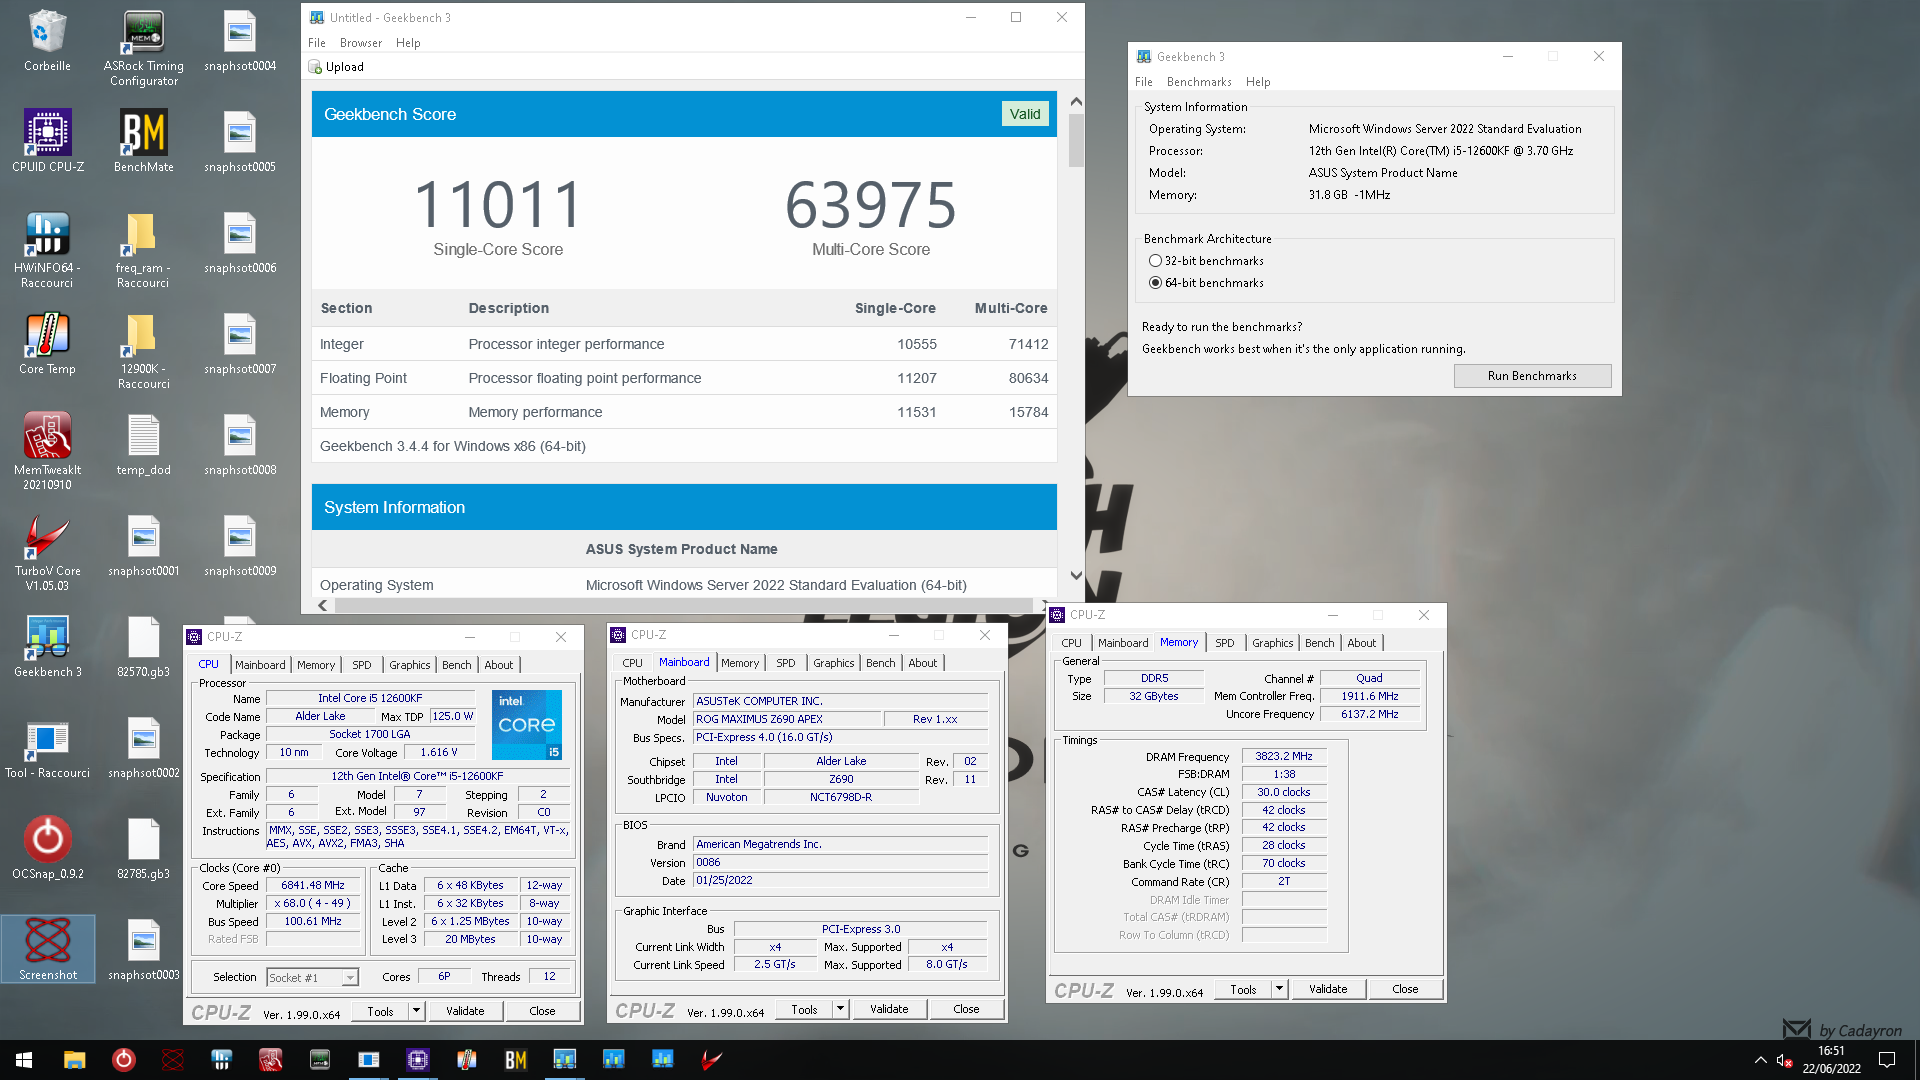Show hidden tray icons chevron
Viewport: 1920px width, 1080px height.
point(1760,1060)
